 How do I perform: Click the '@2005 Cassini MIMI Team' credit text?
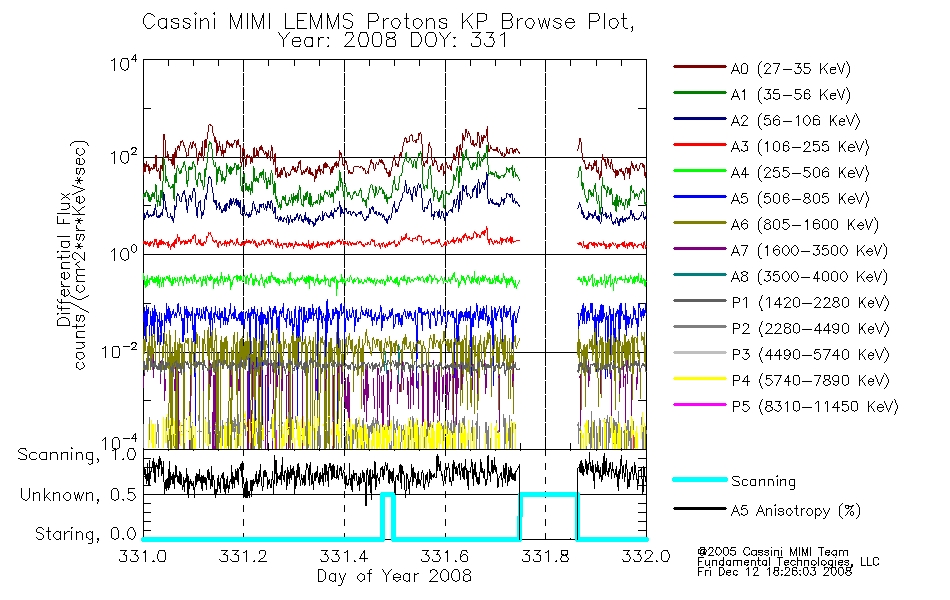[x=772, y=552]
